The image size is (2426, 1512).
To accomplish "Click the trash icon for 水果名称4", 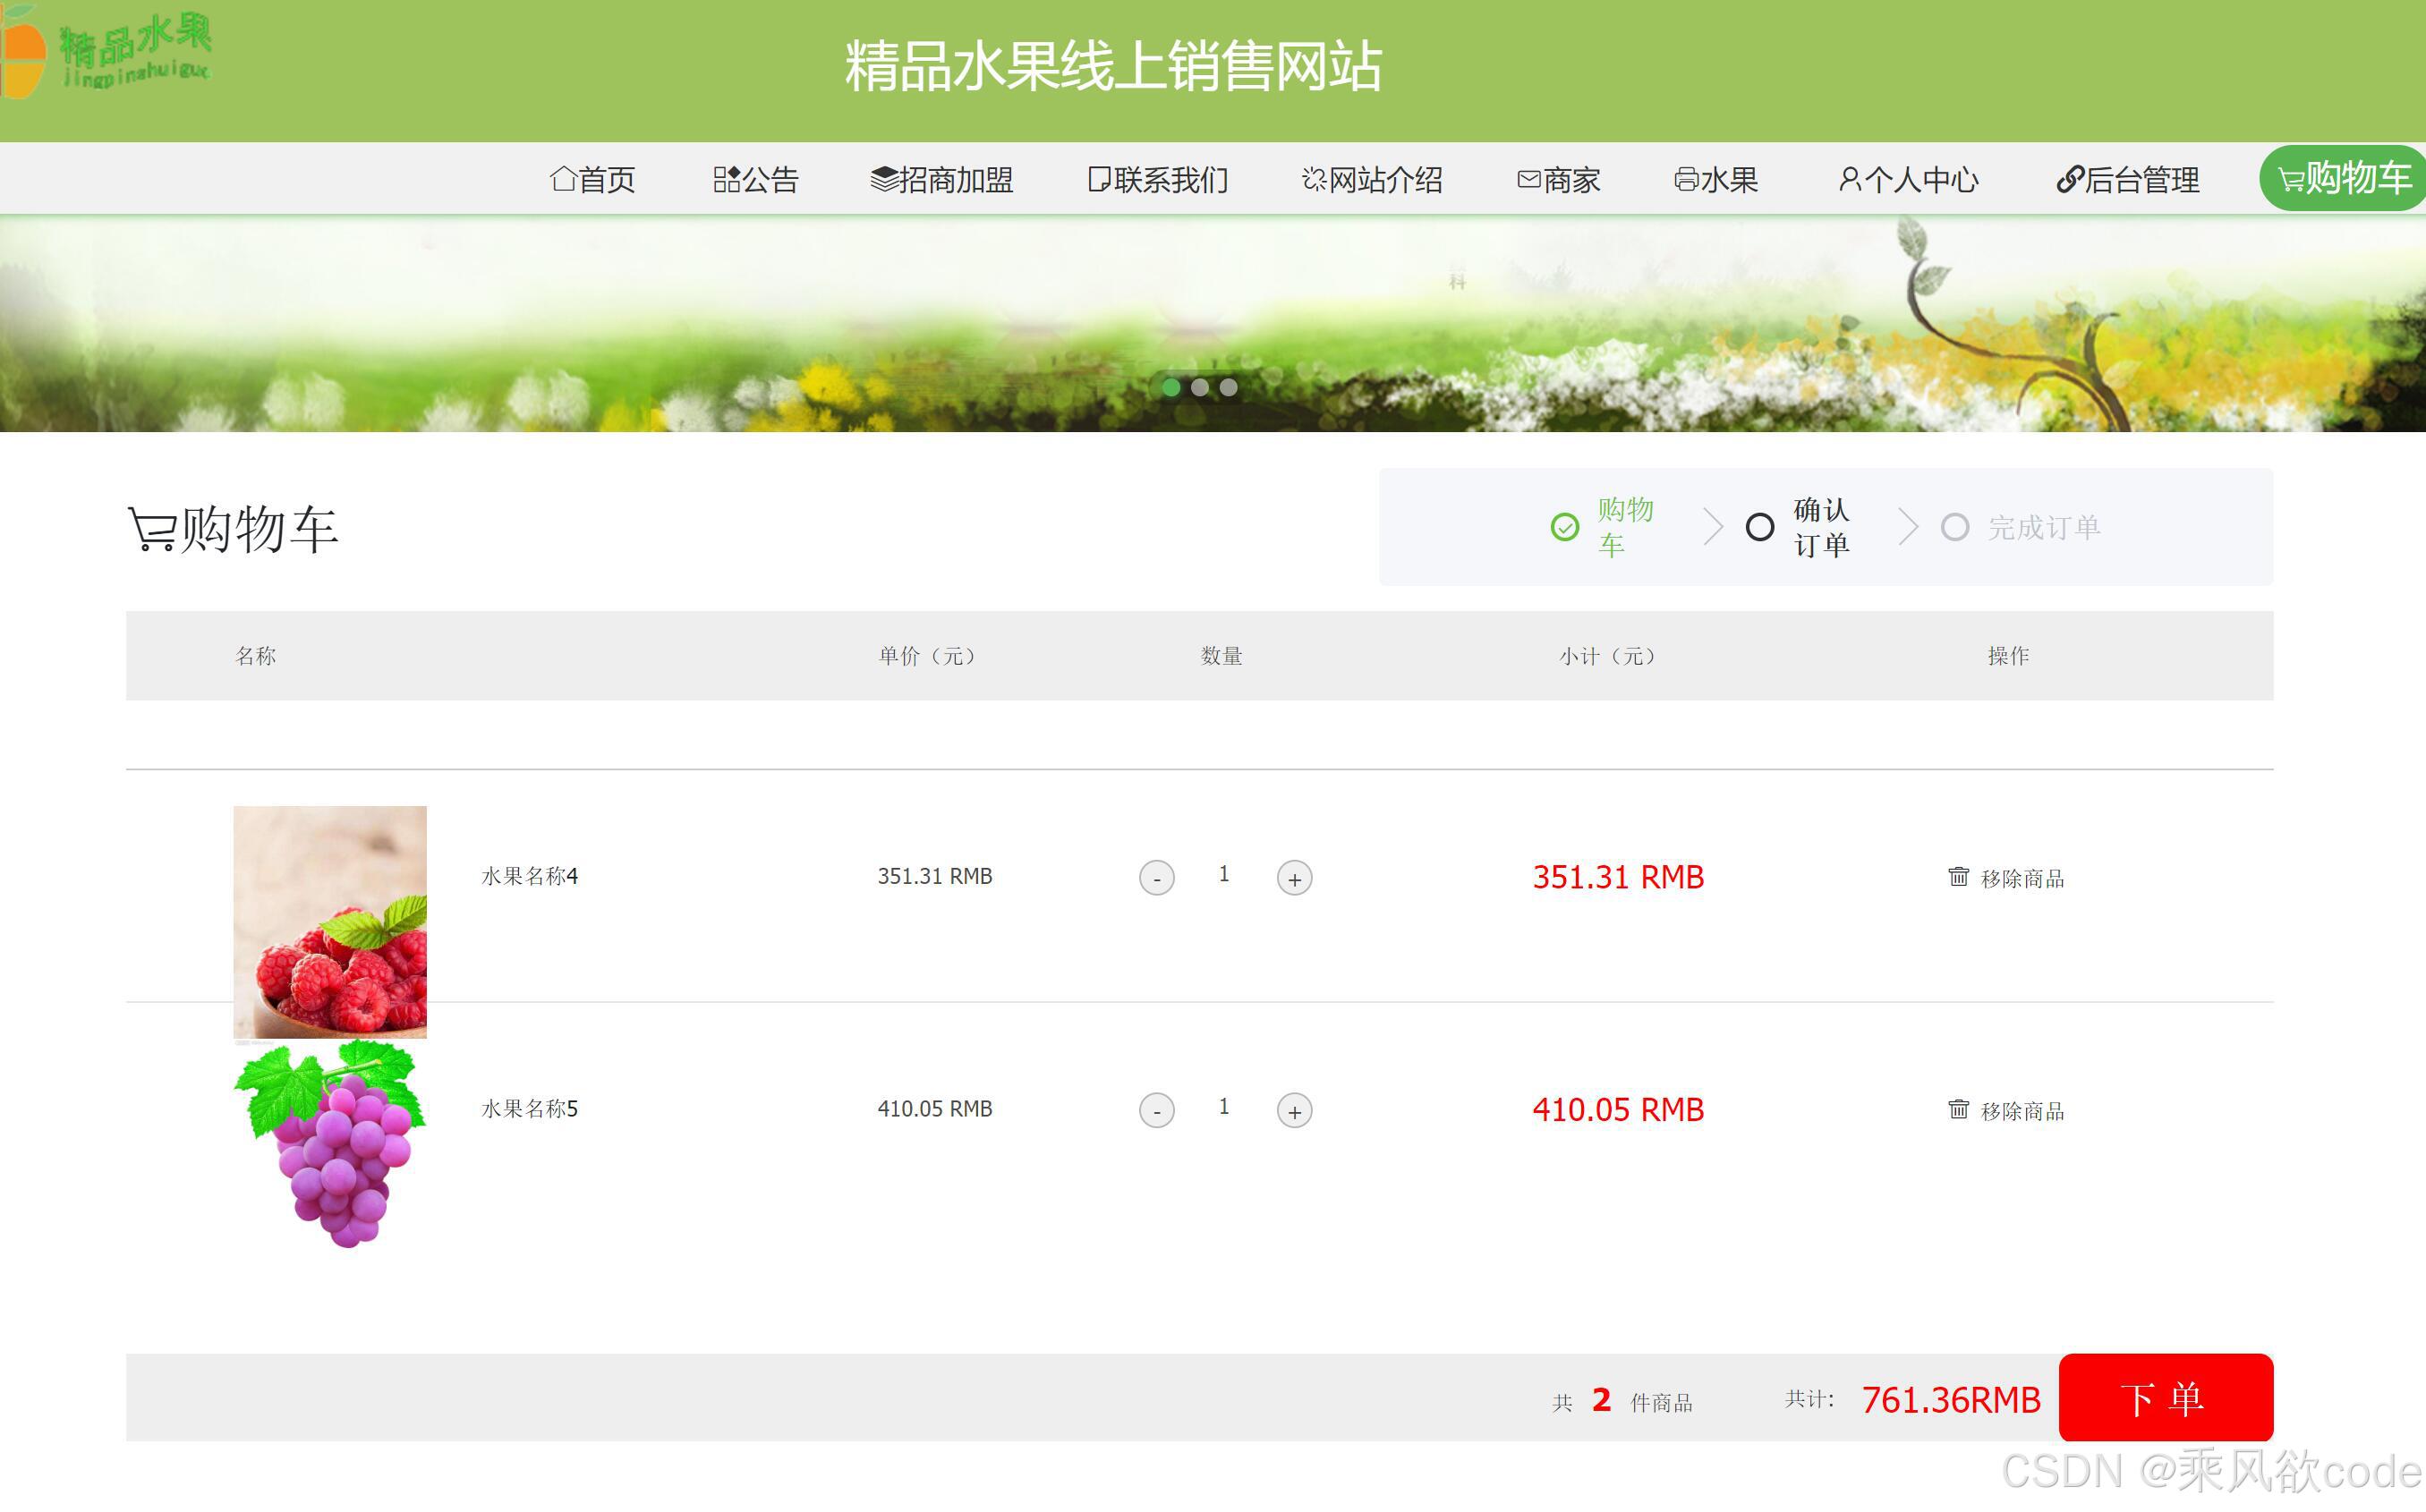I will (1958, 877).
